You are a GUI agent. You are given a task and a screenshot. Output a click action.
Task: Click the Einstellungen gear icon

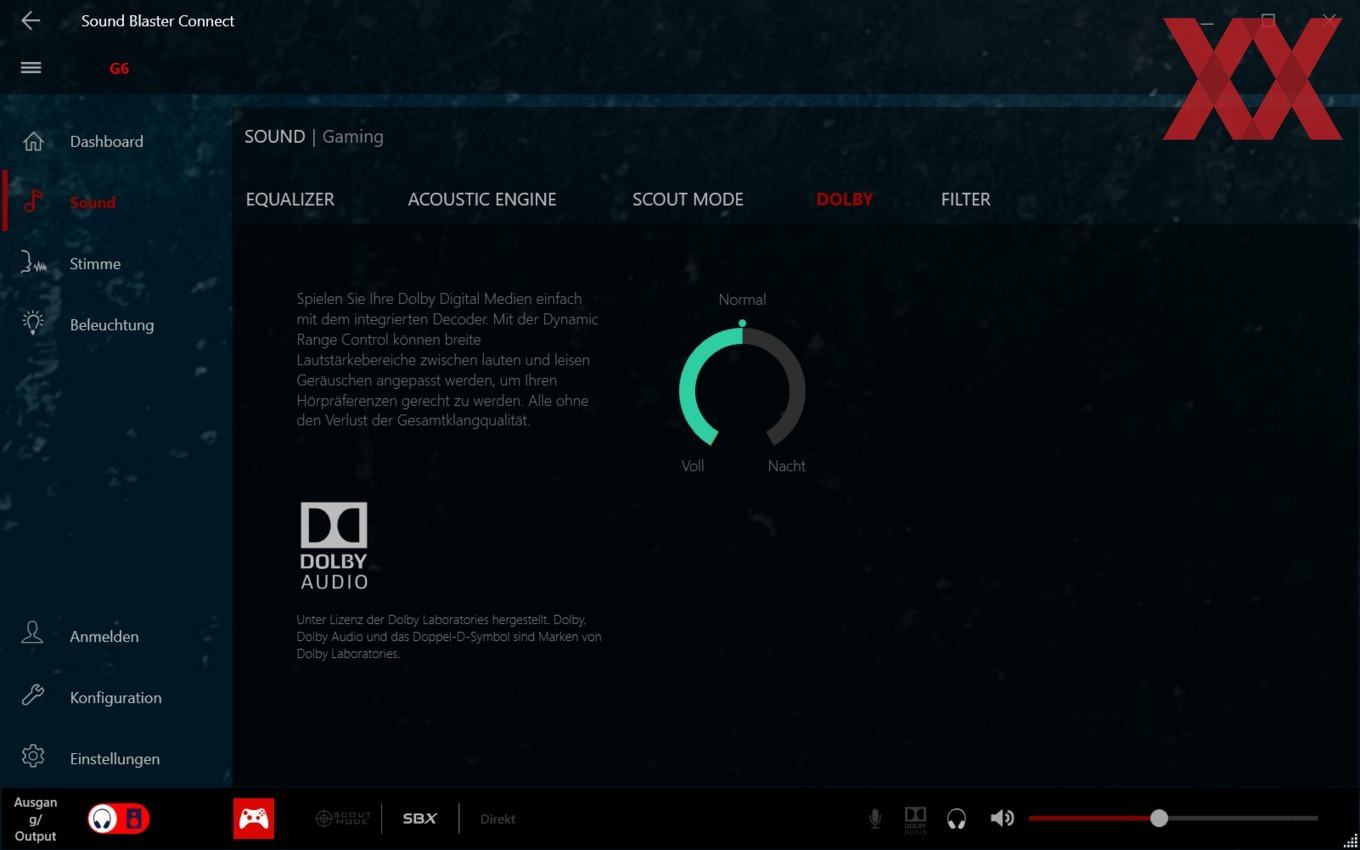point(33,757)
